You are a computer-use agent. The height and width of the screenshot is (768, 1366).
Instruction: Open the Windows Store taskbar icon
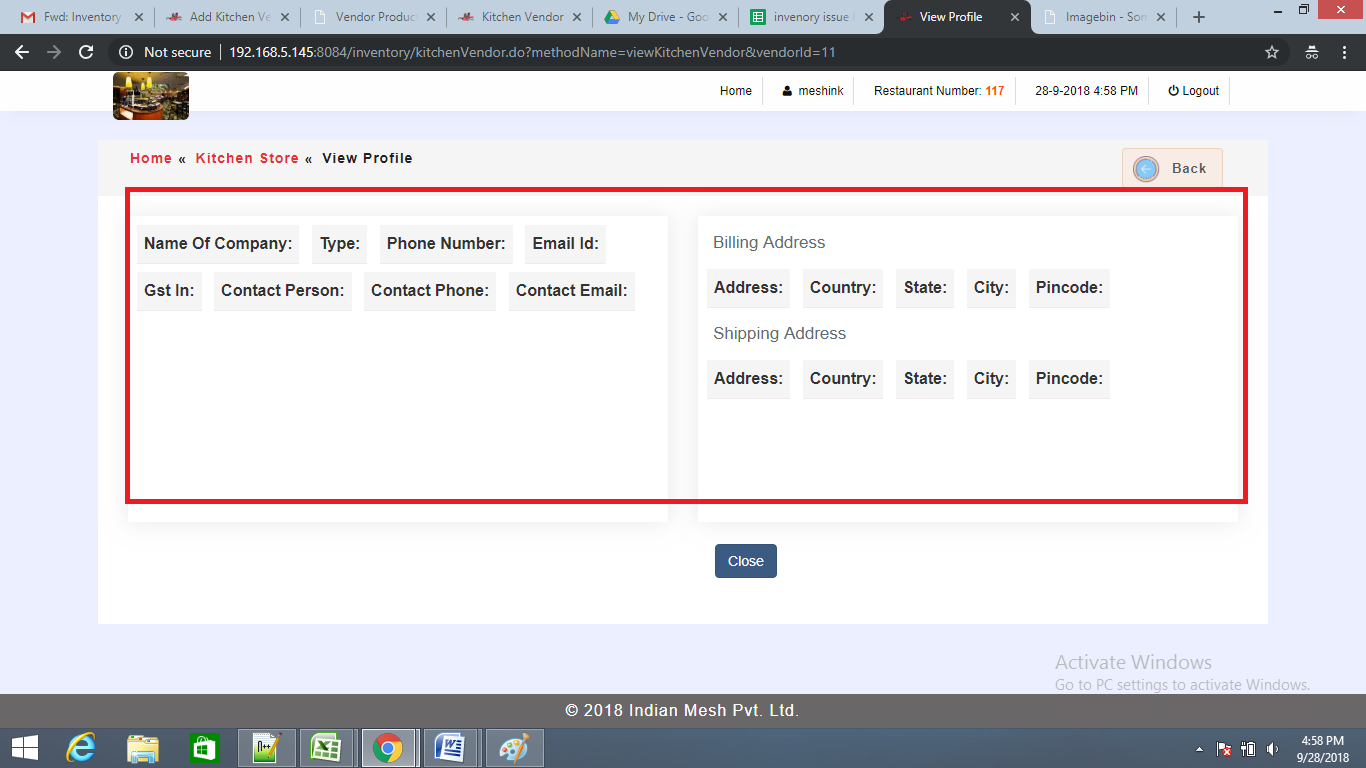click(204, 748)
